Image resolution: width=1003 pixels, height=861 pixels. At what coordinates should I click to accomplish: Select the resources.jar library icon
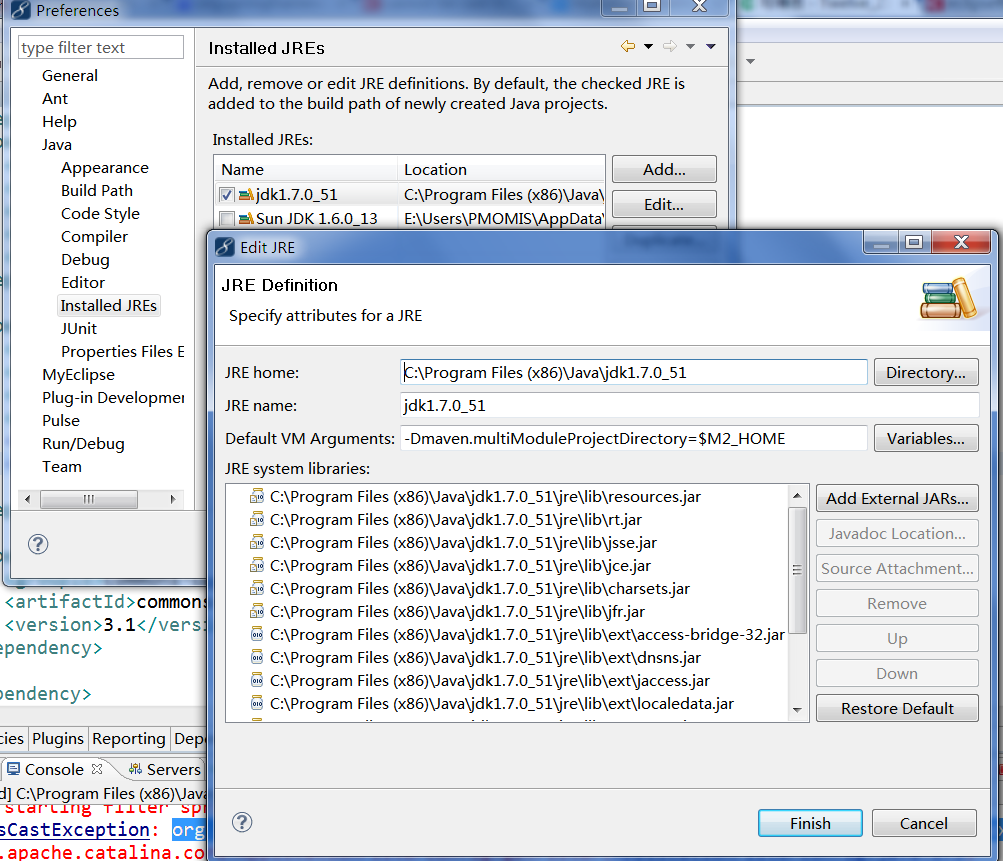tap(257, 497)
